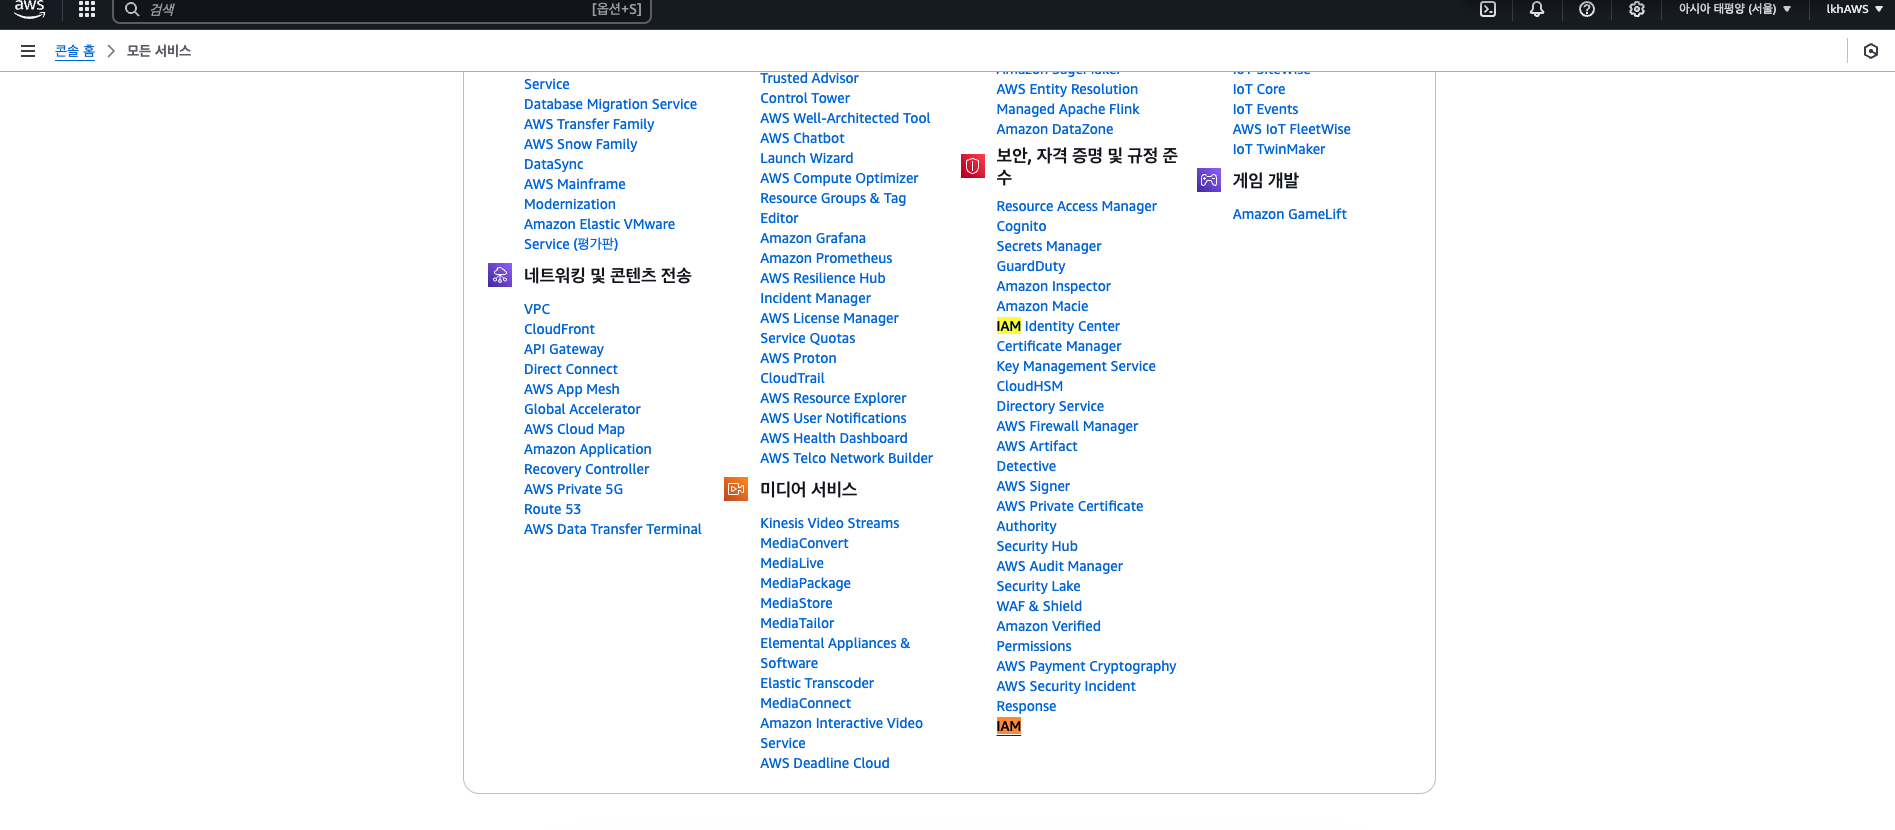Open WAF & Shield

(x=1039, y=606)
